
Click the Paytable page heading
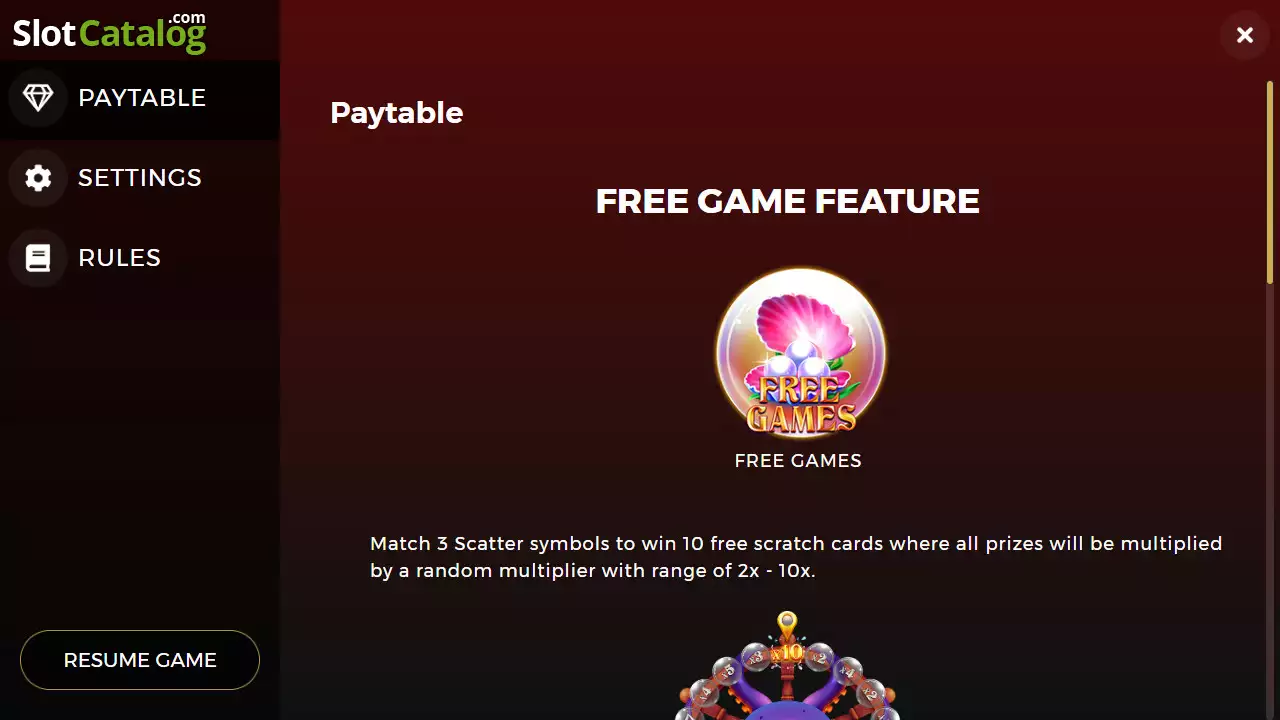point(397,113)
